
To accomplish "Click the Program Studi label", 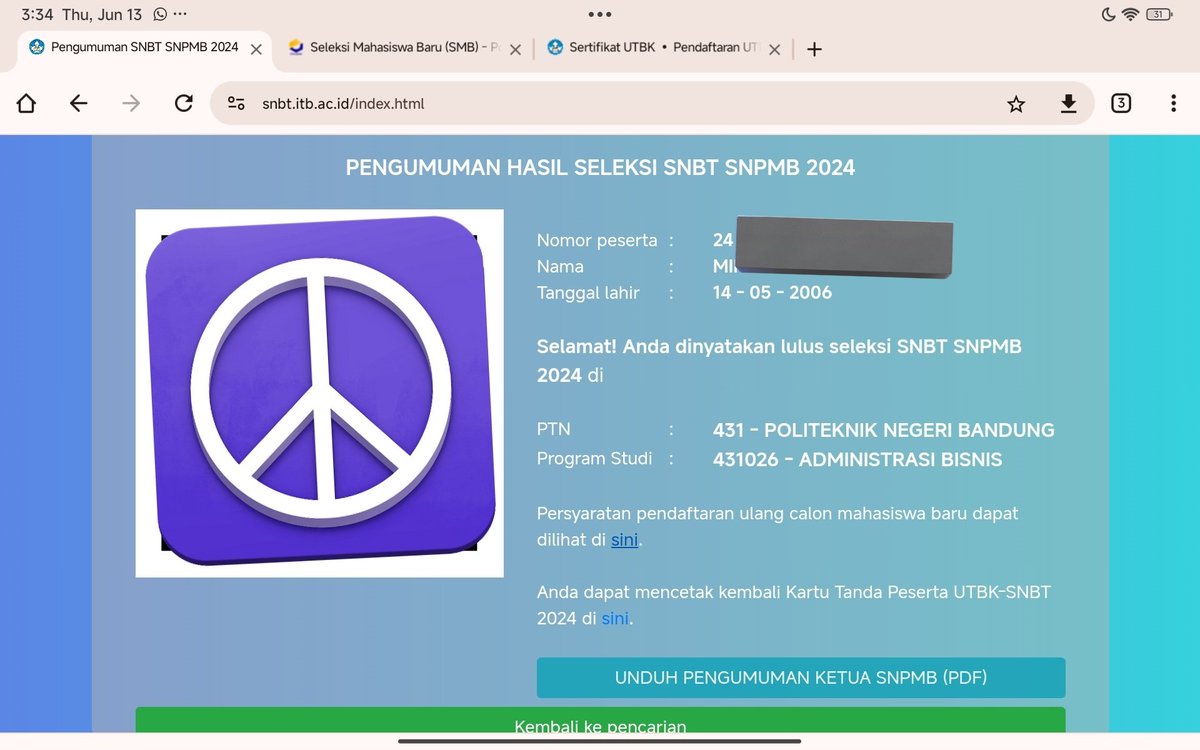I will (594, 459).
